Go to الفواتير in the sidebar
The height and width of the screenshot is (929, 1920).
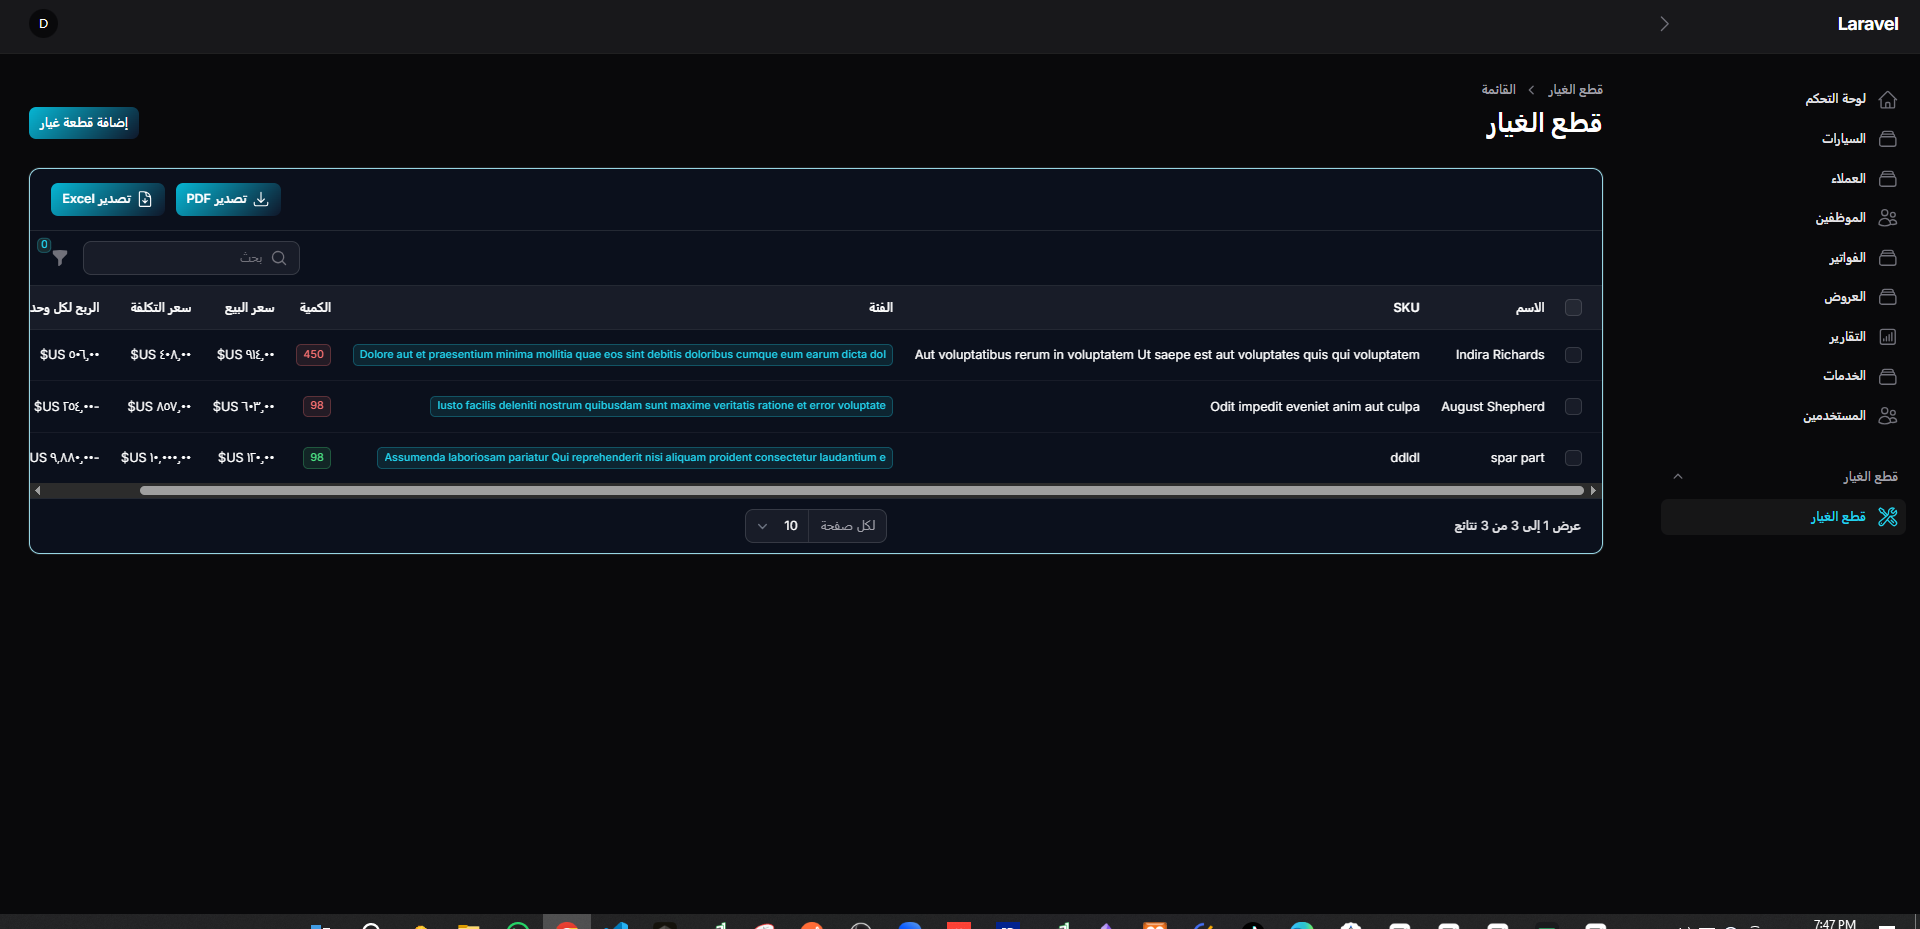point(1847,258)
